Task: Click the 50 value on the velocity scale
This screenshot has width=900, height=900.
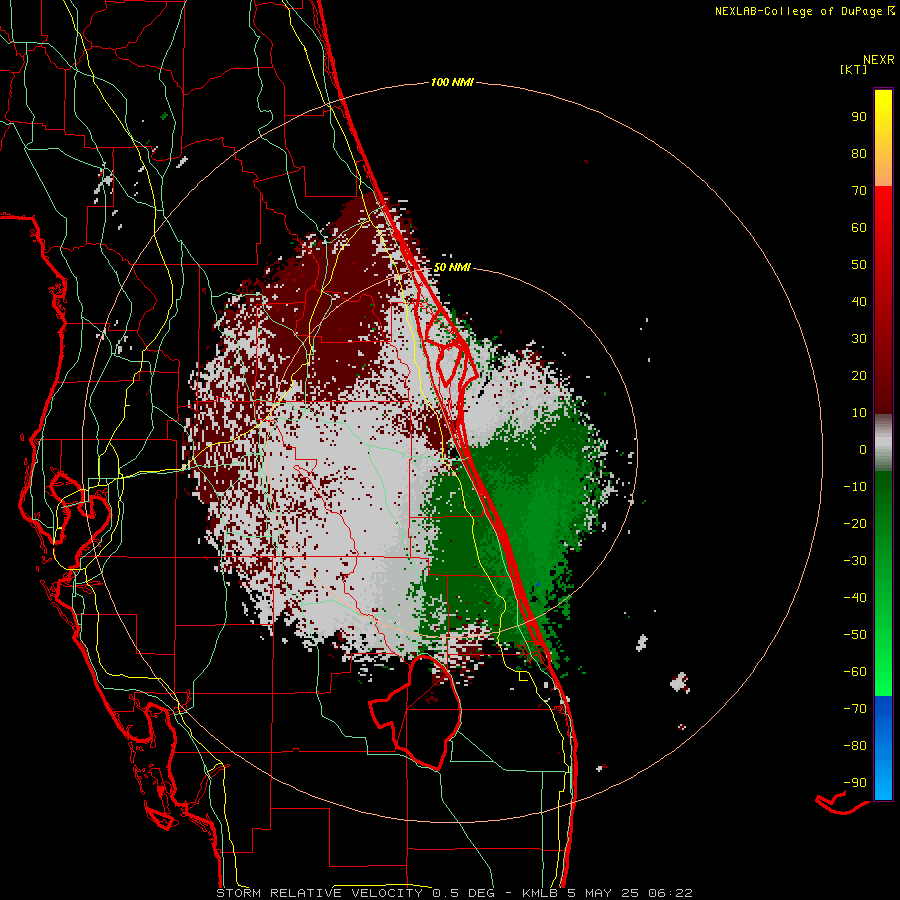Action: (x=859, y=265)
